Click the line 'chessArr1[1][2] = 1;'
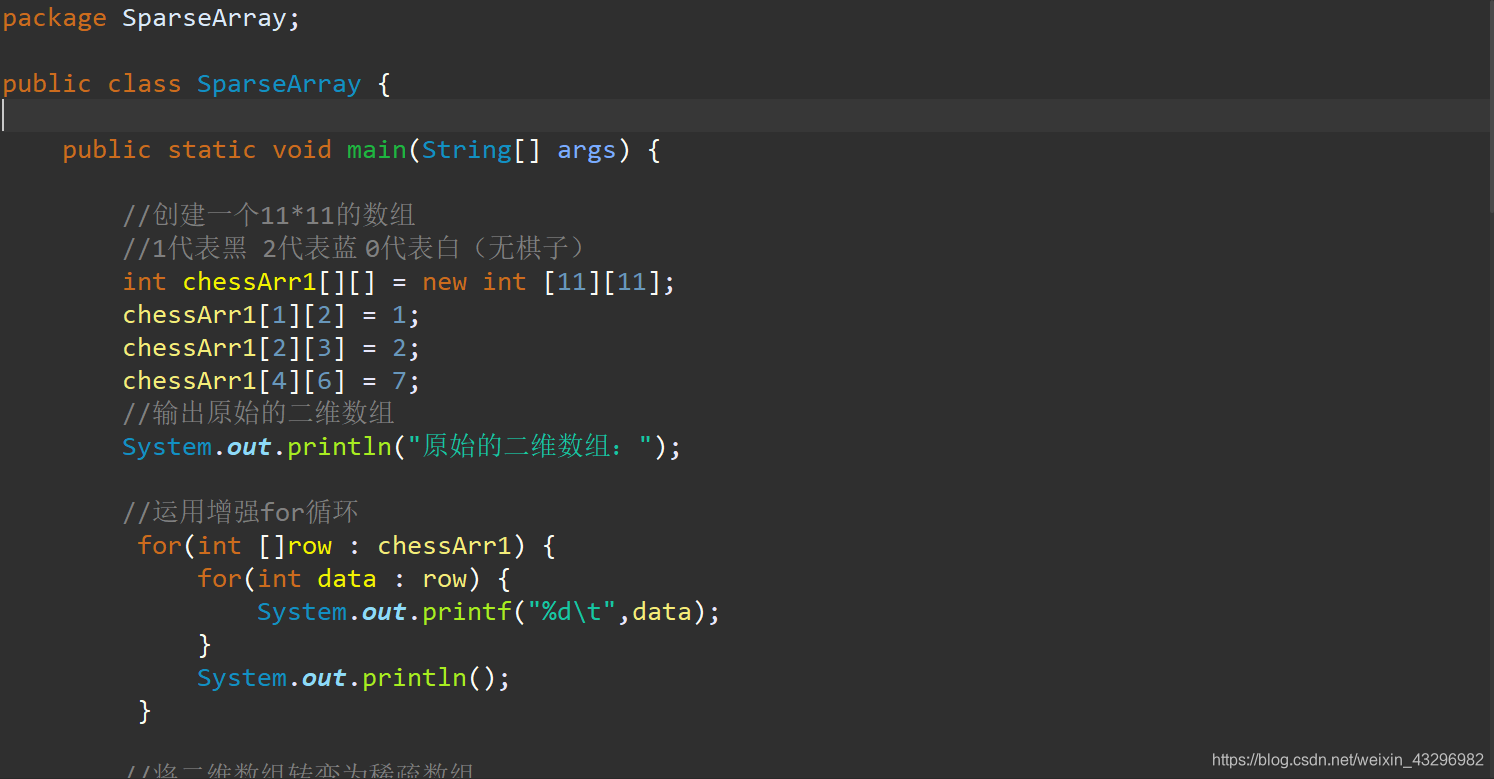The height and width of the screenshot is (779, 1494). tap(271, 315)
